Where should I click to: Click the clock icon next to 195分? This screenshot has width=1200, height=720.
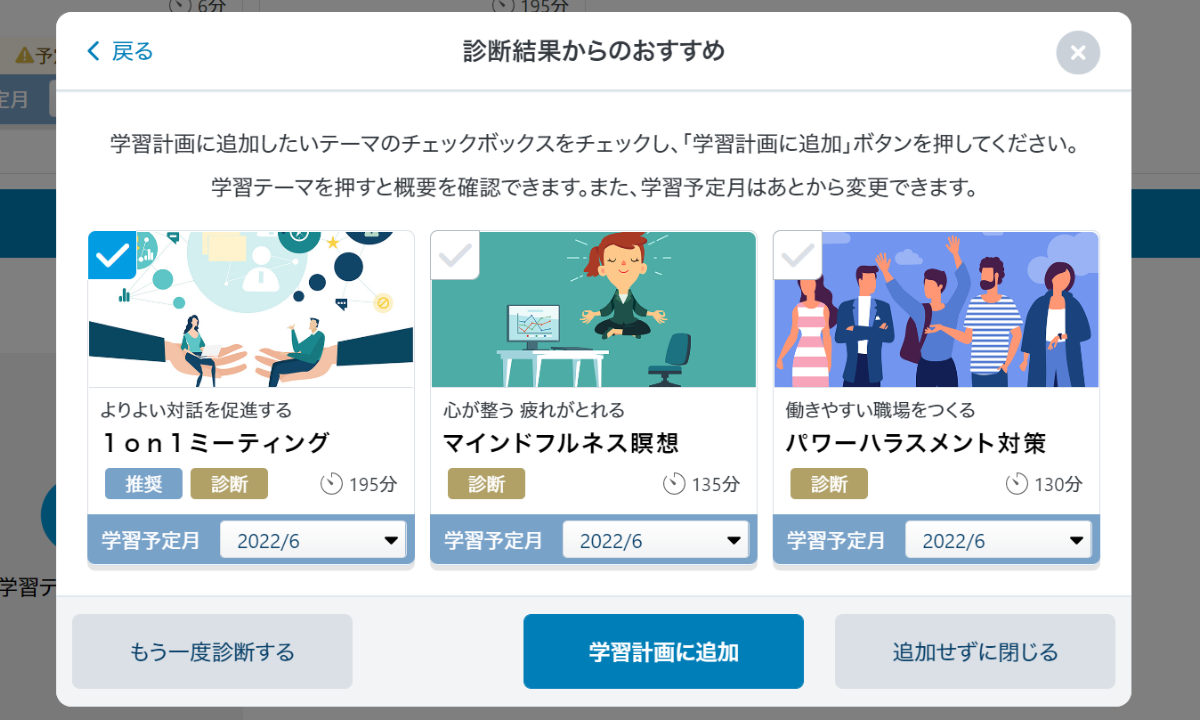332,484
